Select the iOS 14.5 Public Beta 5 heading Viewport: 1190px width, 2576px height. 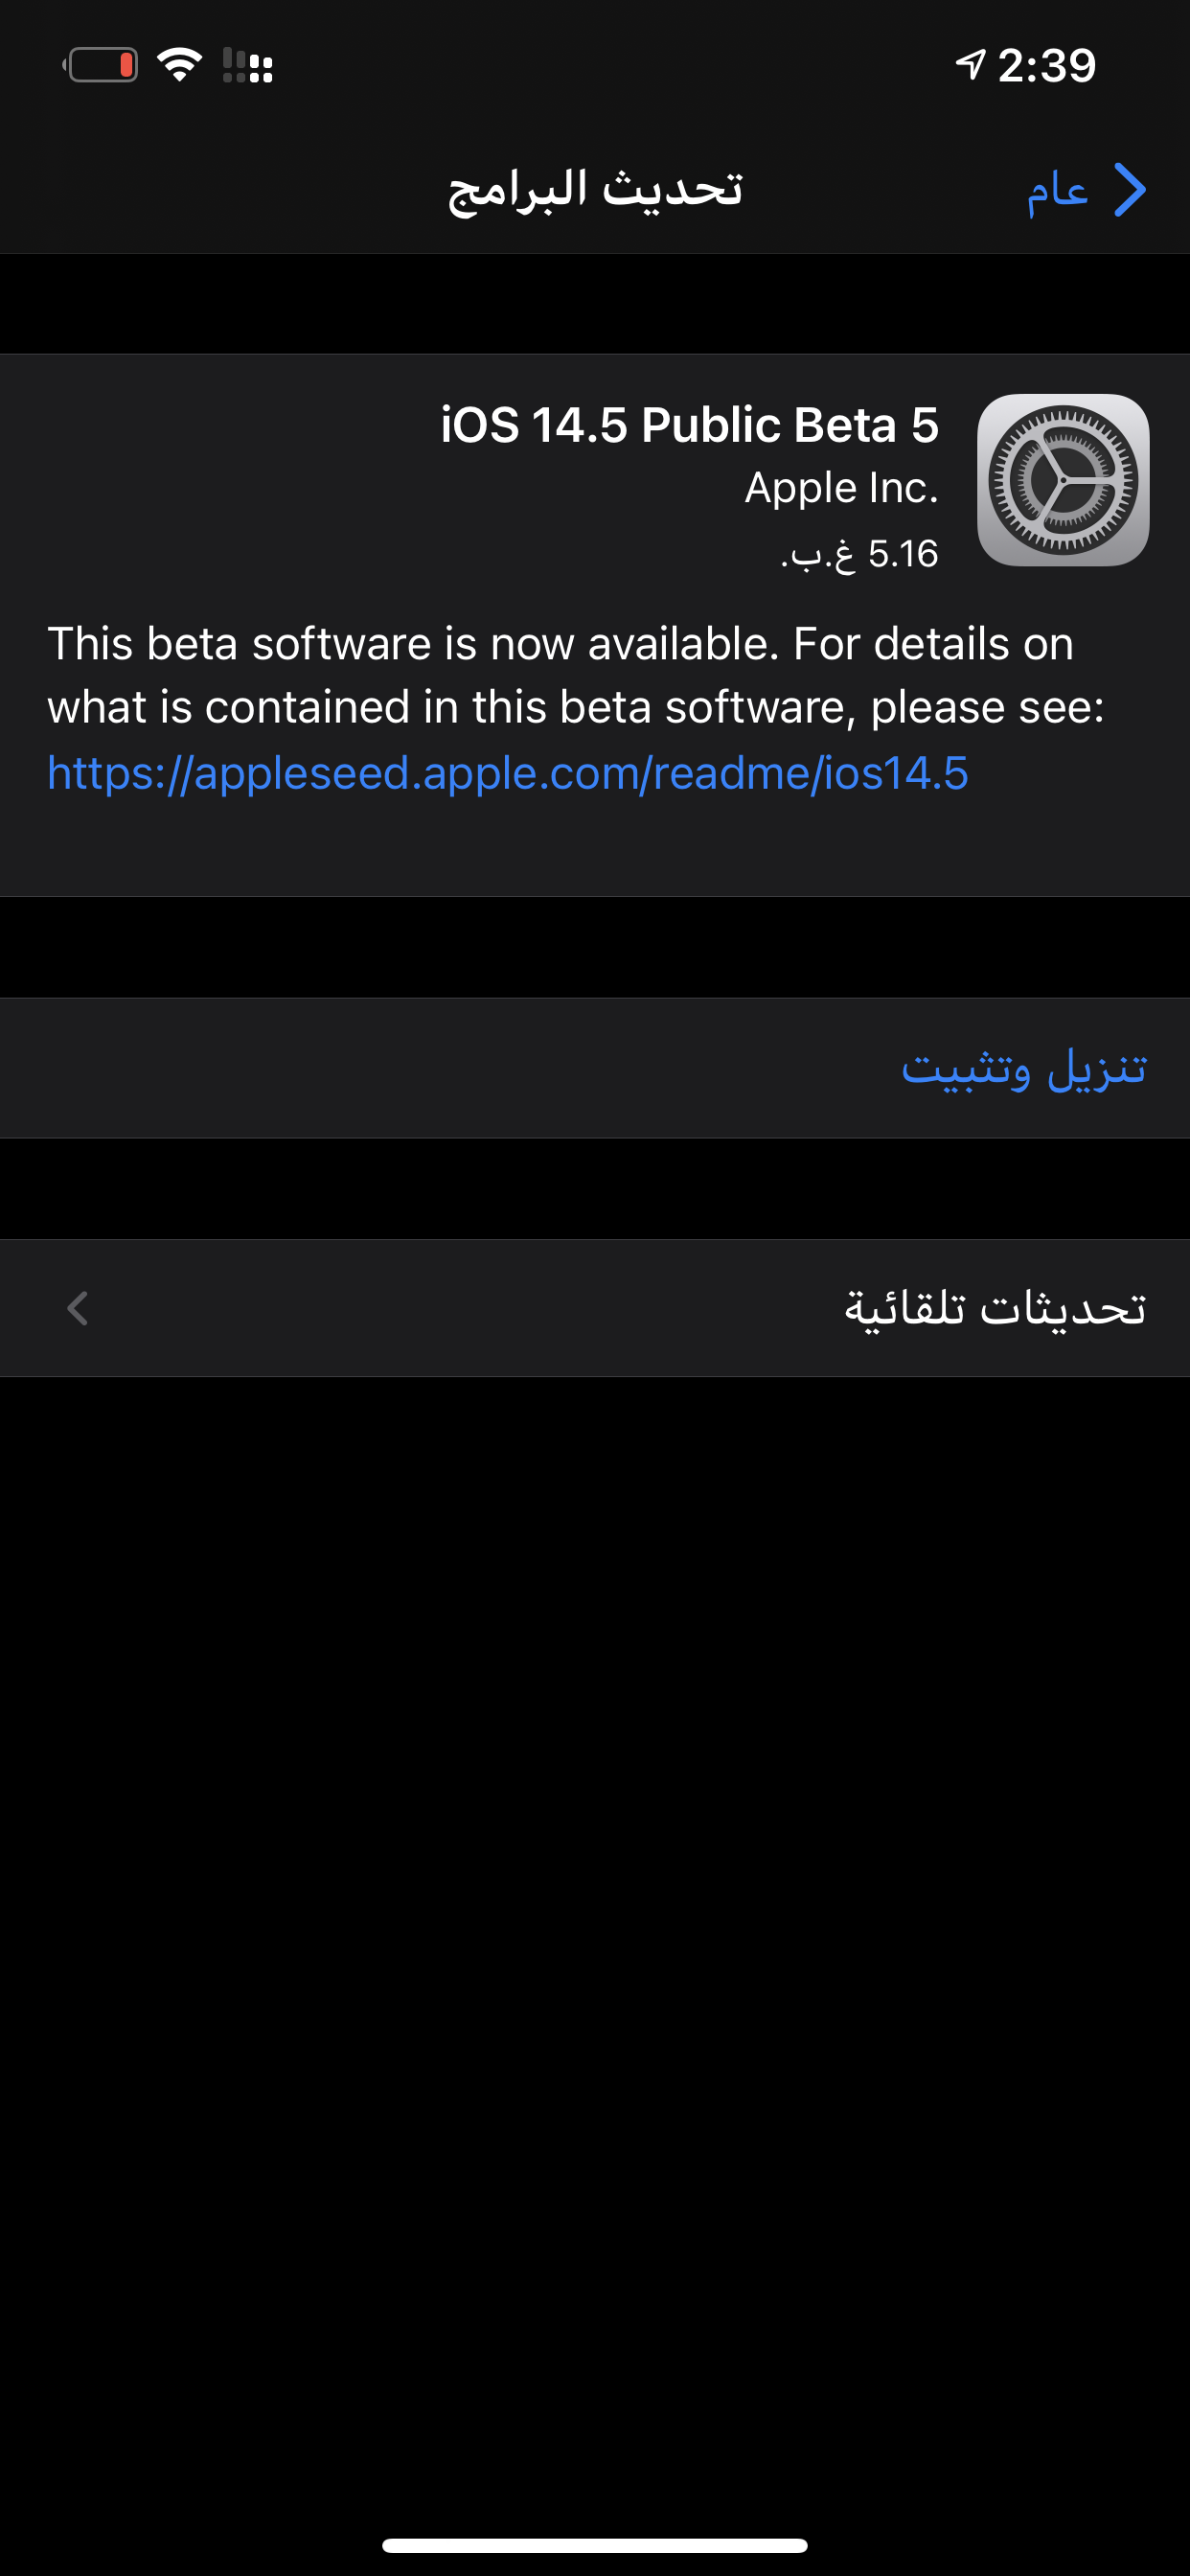pos(690,425)
